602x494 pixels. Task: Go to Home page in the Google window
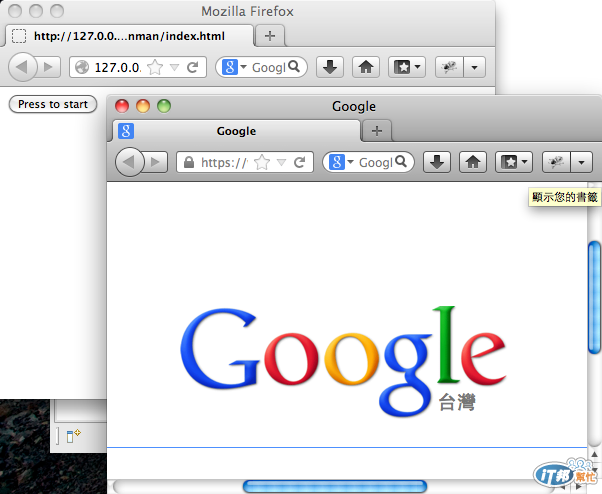pos(473,162)
